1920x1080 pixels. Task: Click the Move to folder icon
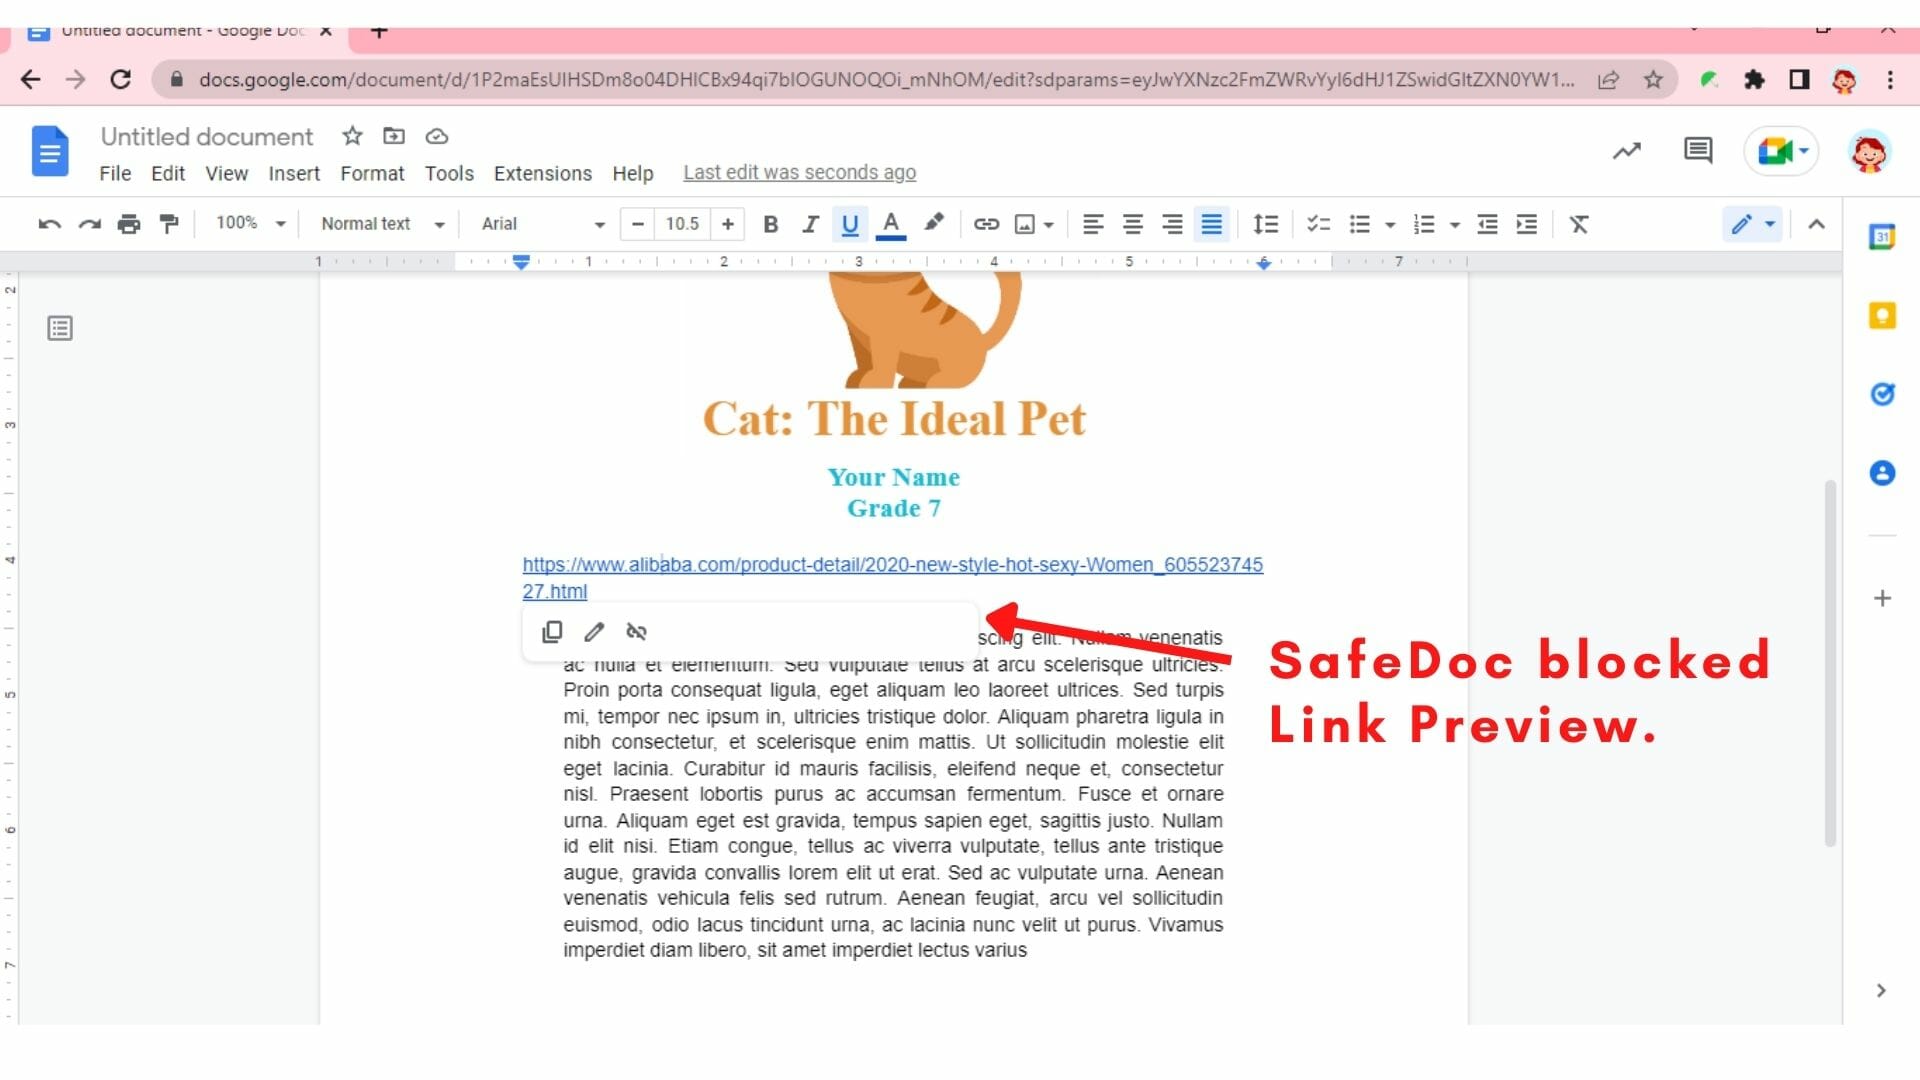tap(394, 136)
